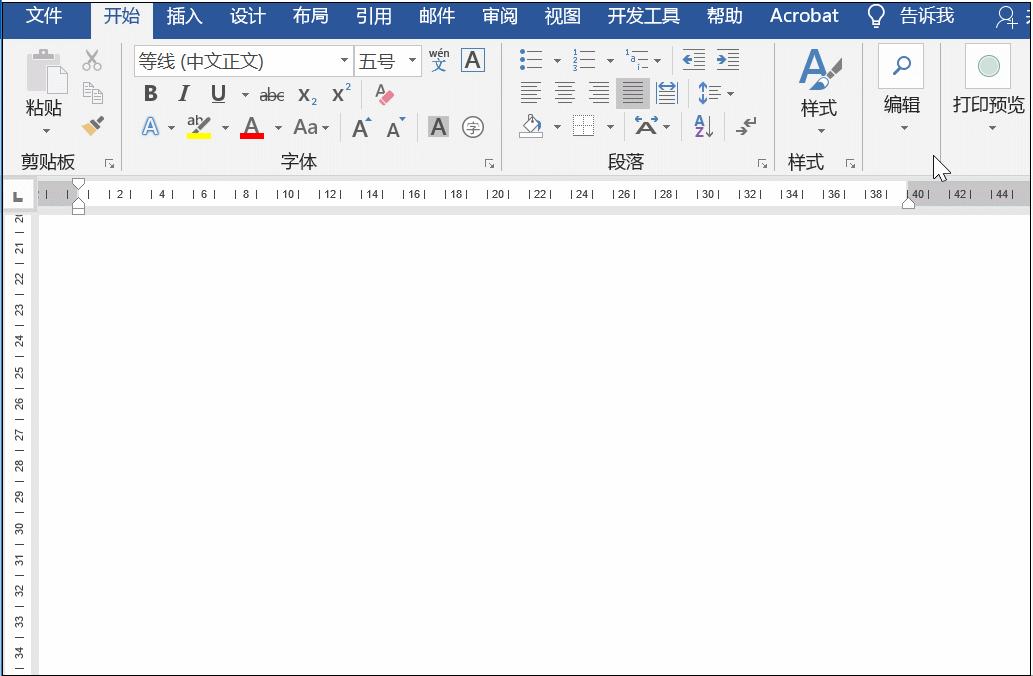
Task: Click the Cut scissors icon
Action: [92, 60]
